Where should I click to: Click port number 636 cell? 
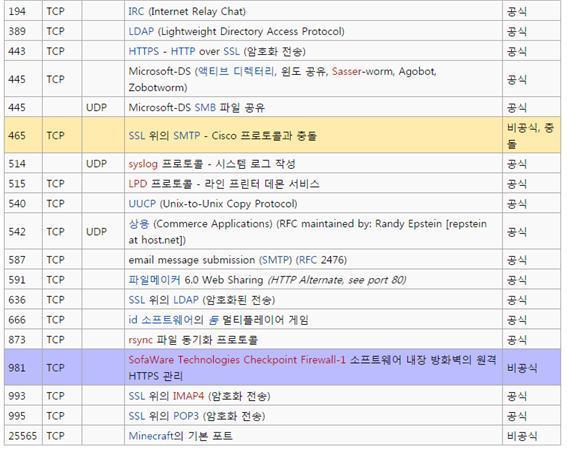[24, 300]
